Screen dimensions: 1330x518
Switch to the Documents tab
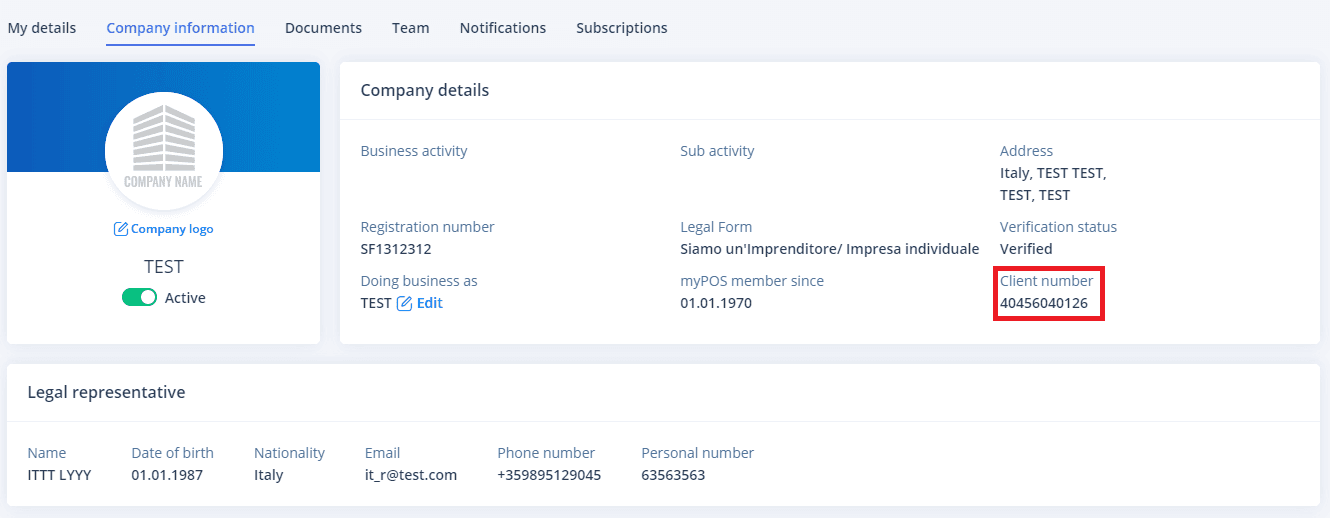(x=323, y=28)
